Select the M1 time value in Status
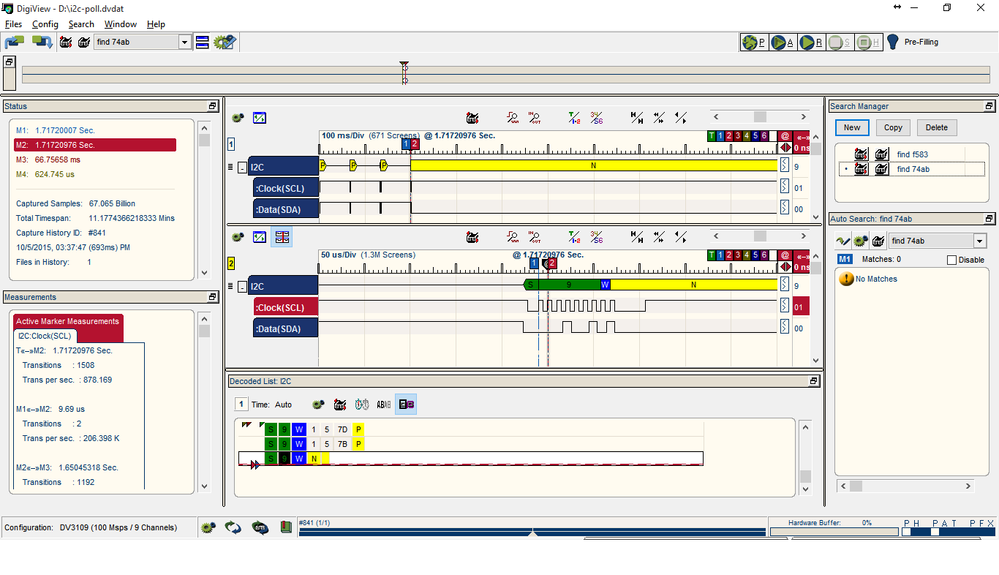 (65, 130)
